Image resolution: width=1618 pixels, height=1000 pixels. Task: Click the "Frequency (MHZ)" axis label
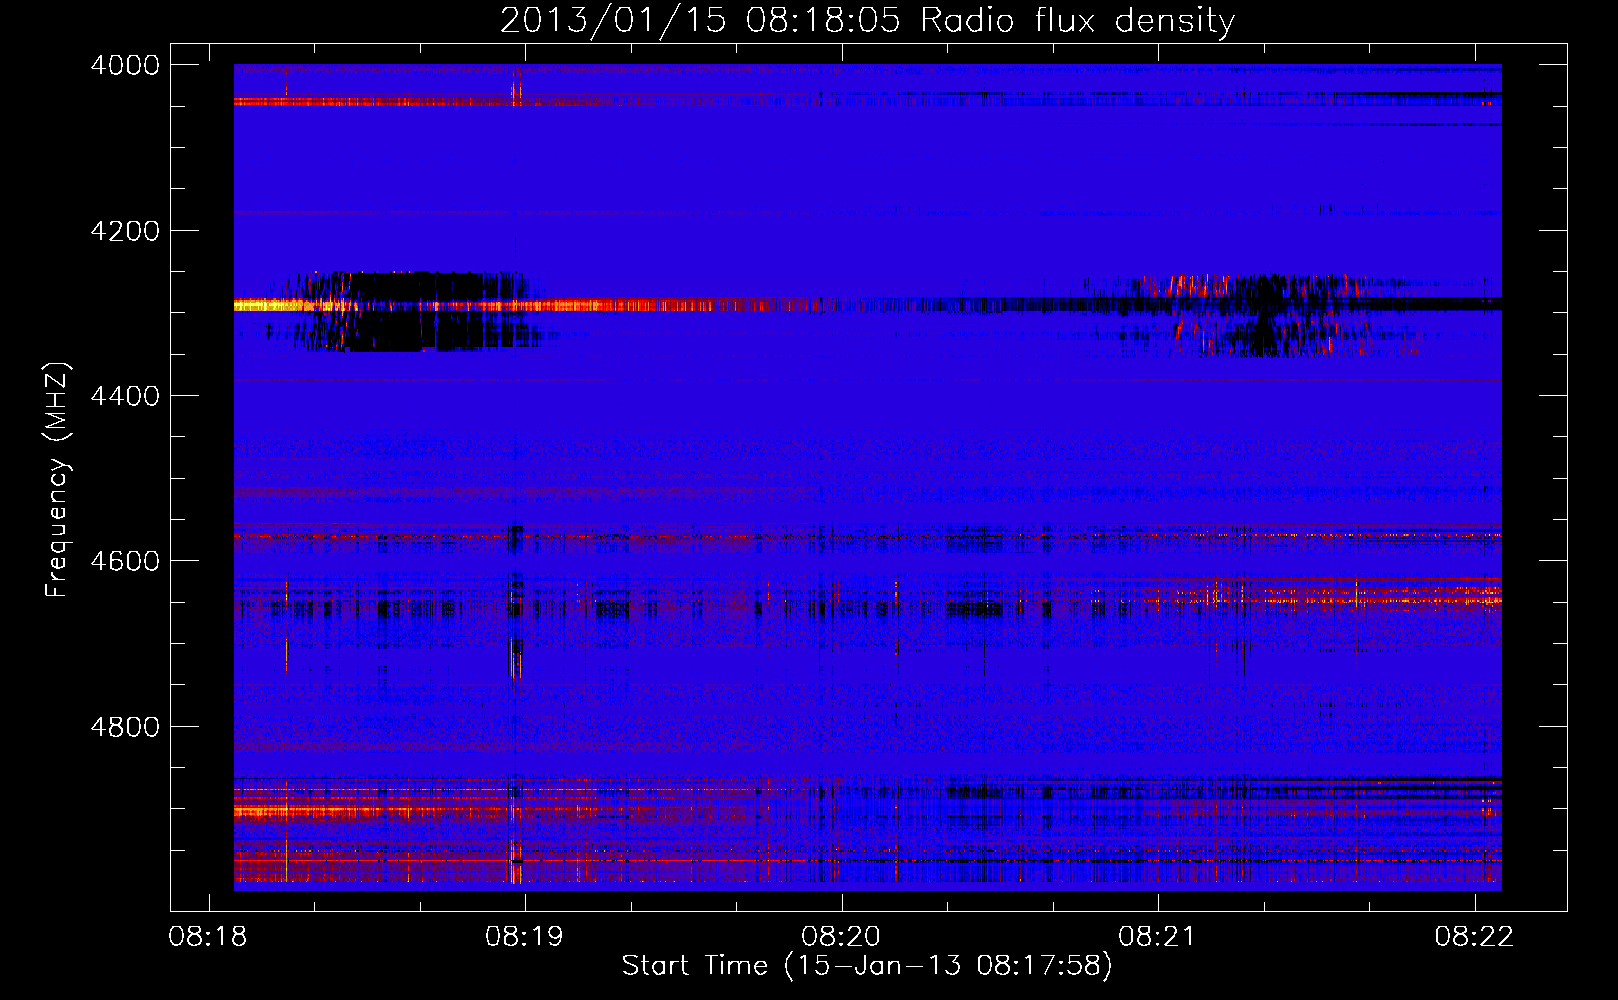pos(58,480)
